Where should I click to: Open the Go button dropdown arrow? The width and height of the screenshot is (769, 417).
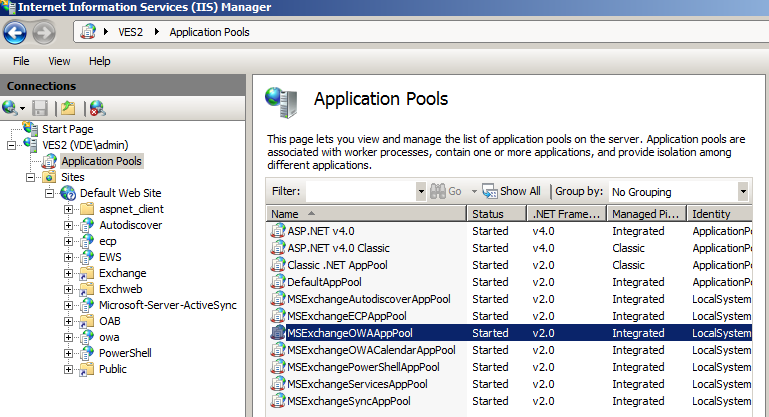point(474,191)
